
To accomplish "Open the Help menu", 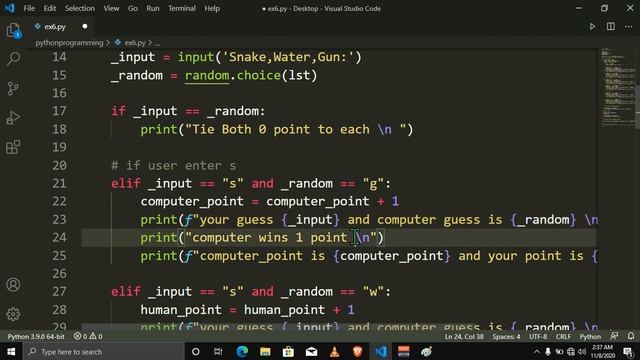I will pos(212,8).
